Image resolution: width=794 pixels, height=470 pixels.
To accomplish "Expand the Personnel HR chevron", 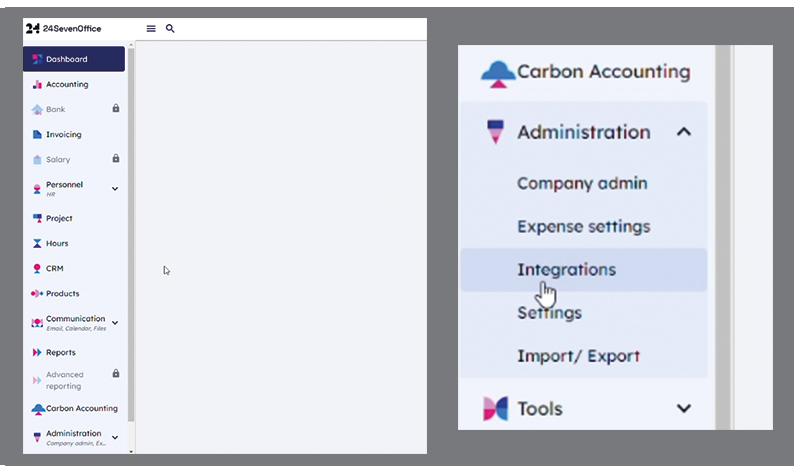I will 115,189.
